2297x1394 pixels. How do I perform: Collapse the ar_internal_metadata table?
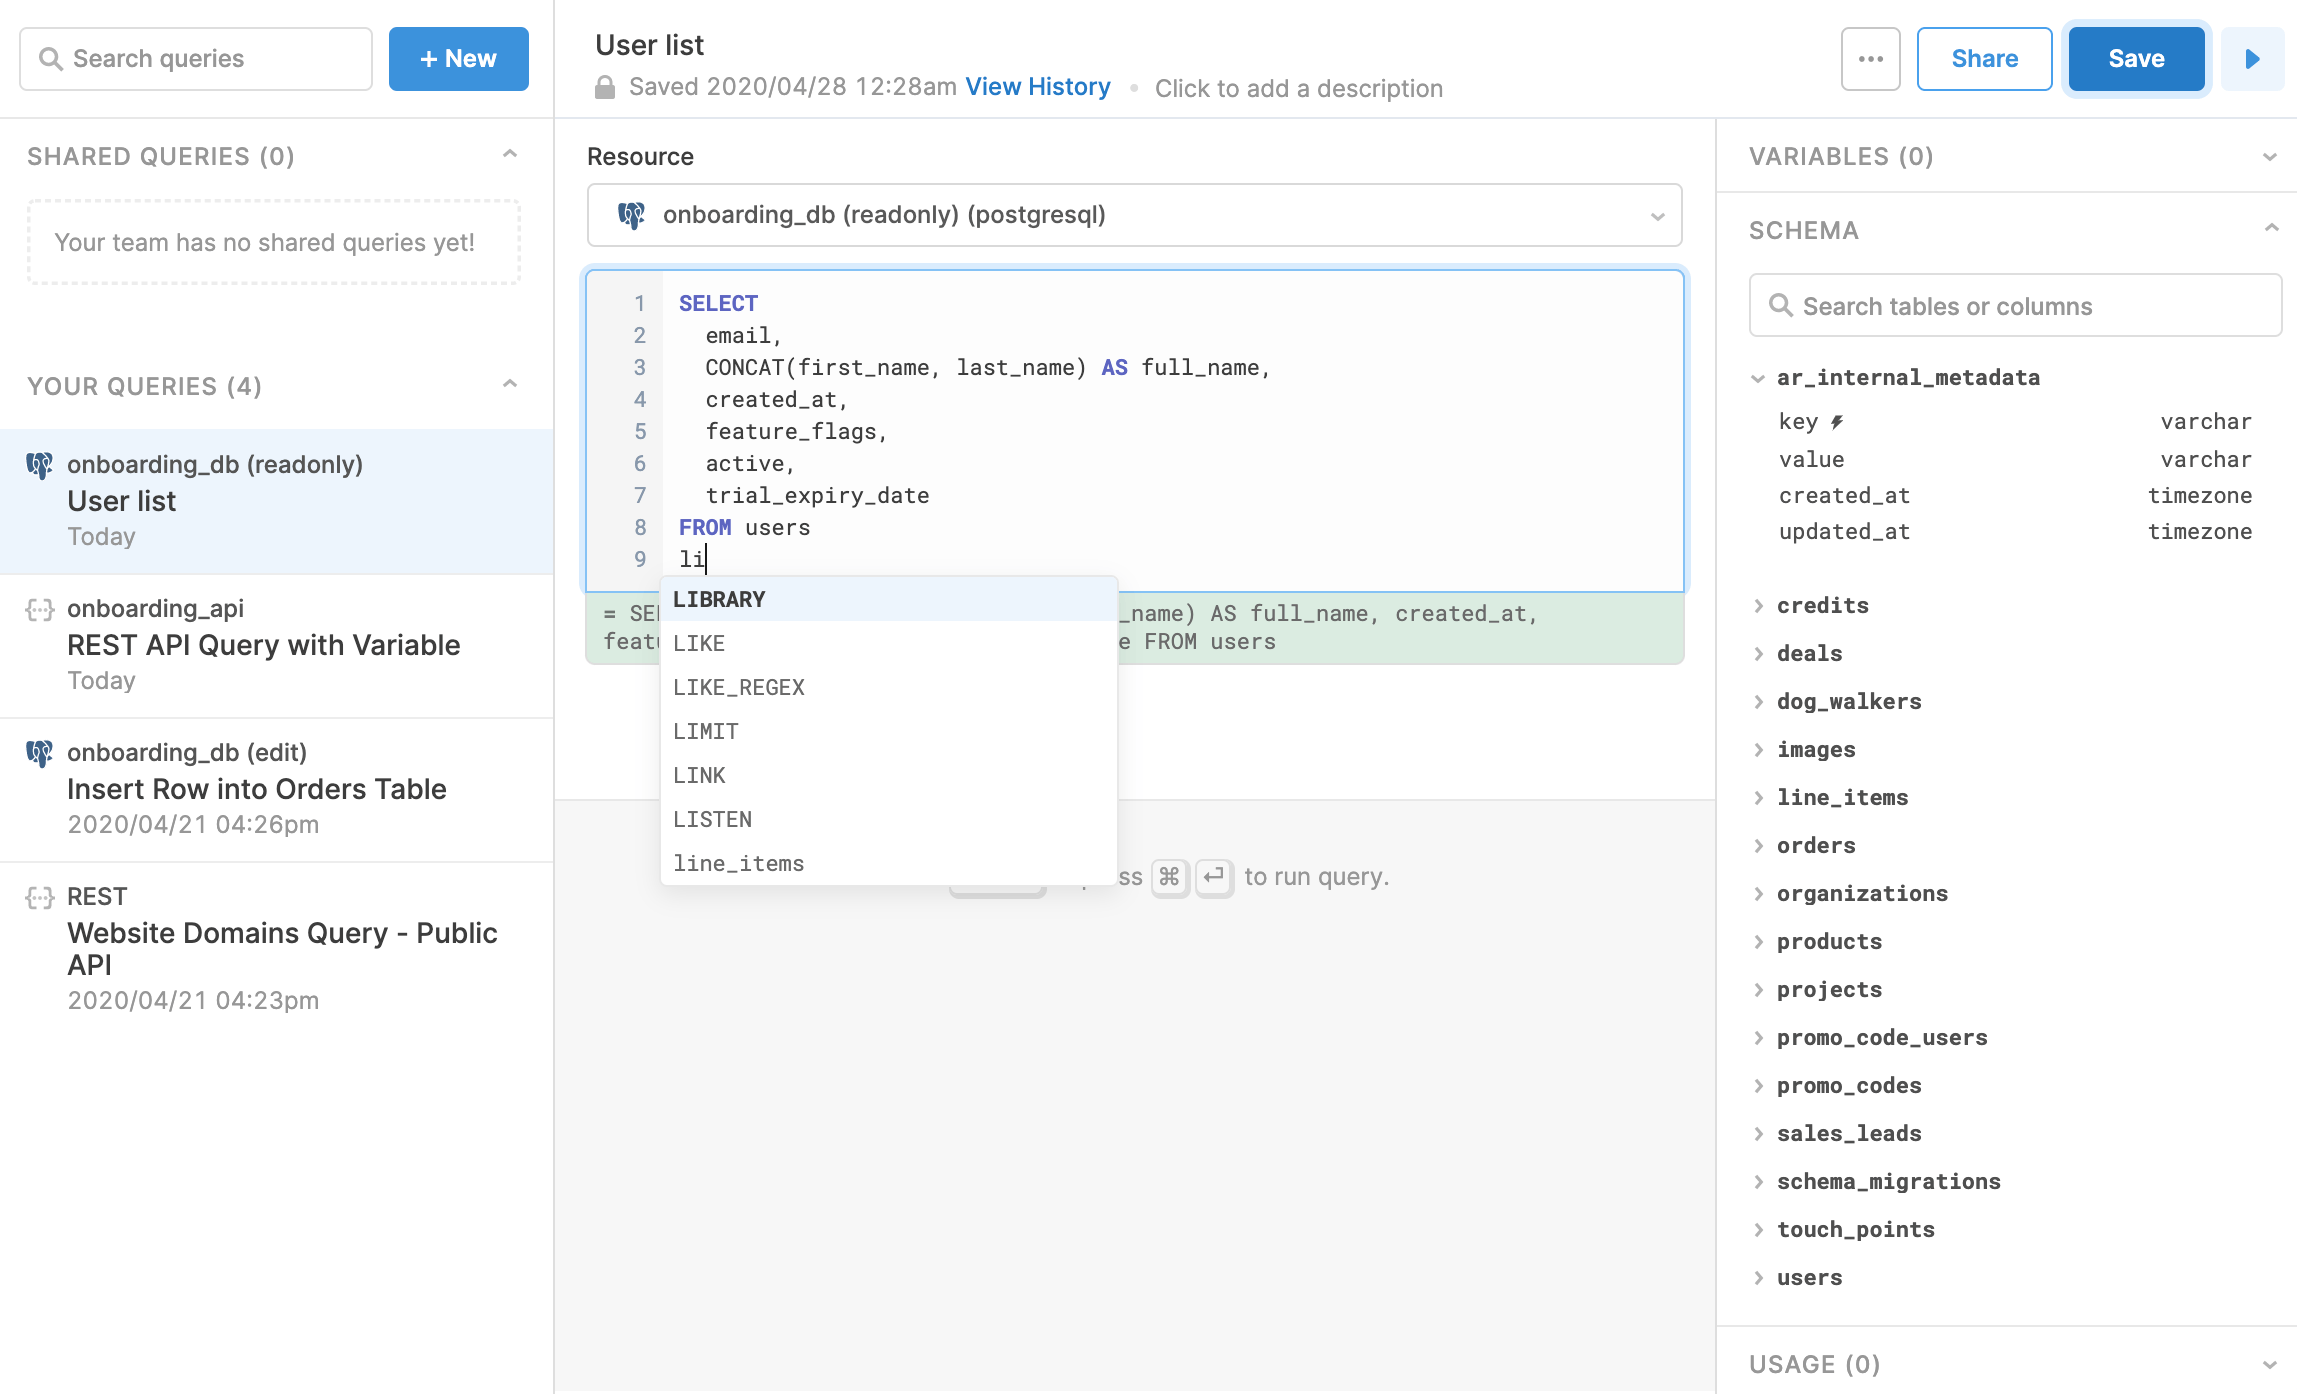pos(1757,377)
